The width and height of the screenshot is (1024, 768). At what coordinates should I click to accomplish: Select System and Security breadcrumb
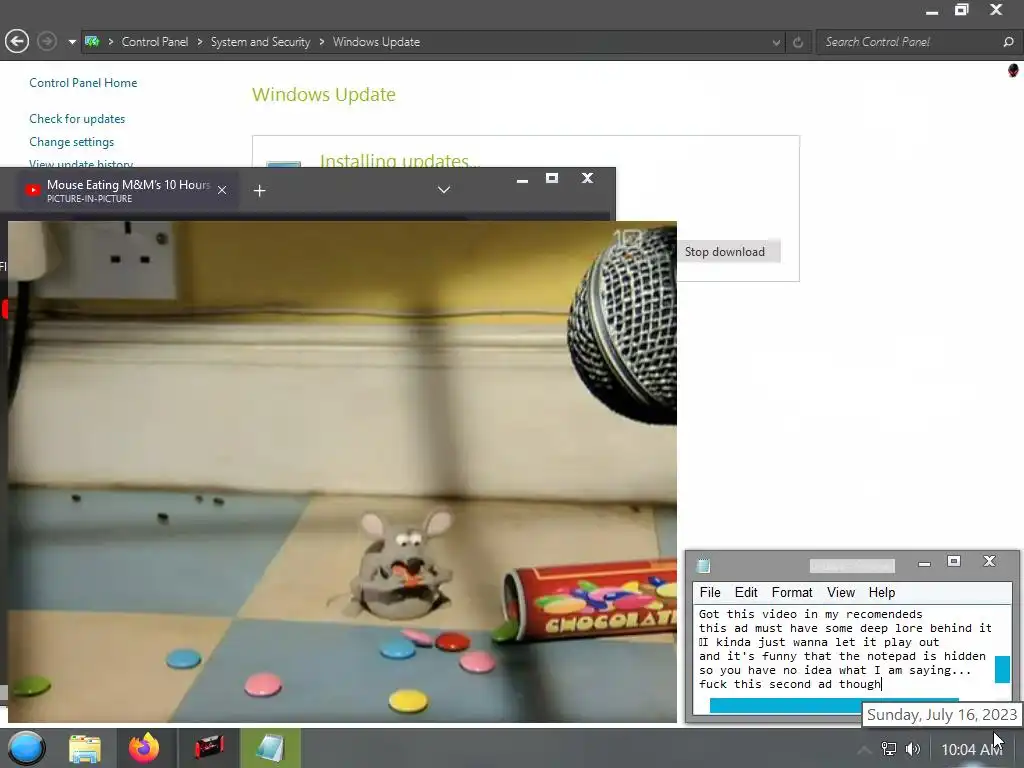coord(260,42)
